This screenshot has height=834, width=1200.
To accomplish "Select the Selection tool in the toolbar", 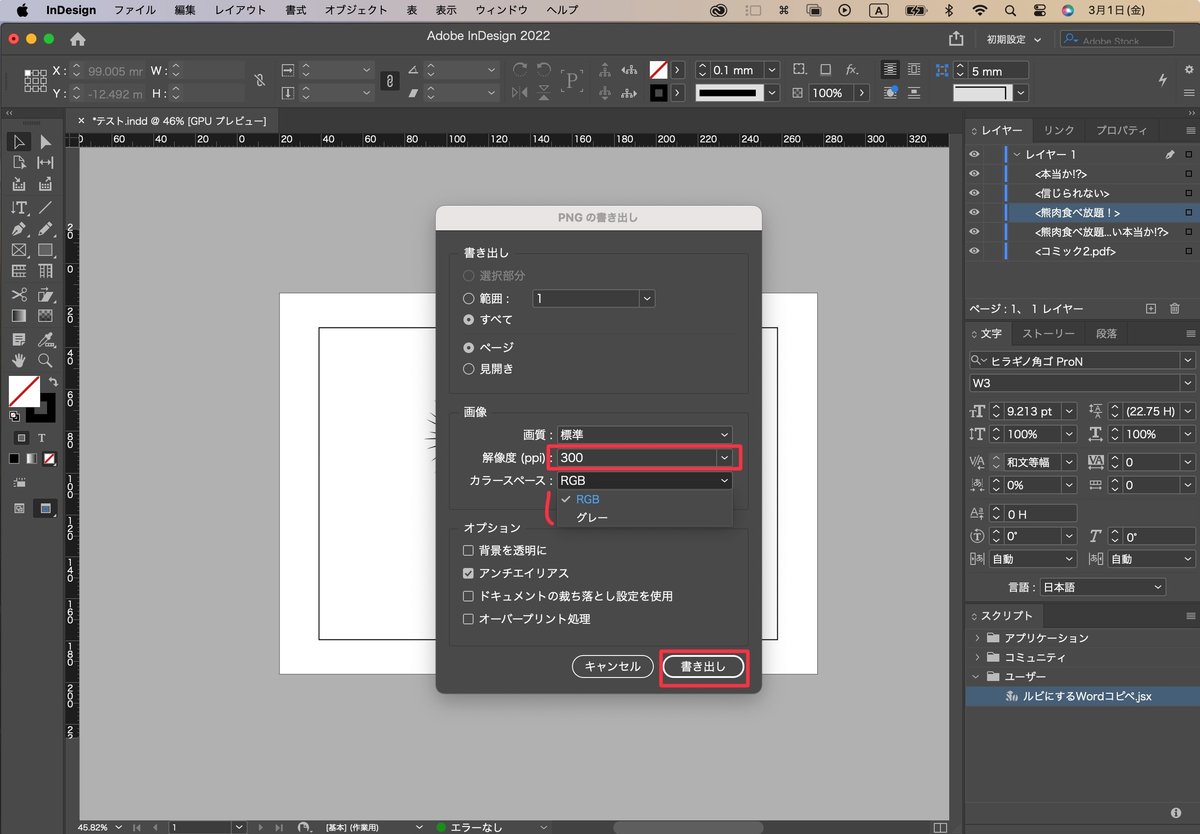I will tap(18, 142).
